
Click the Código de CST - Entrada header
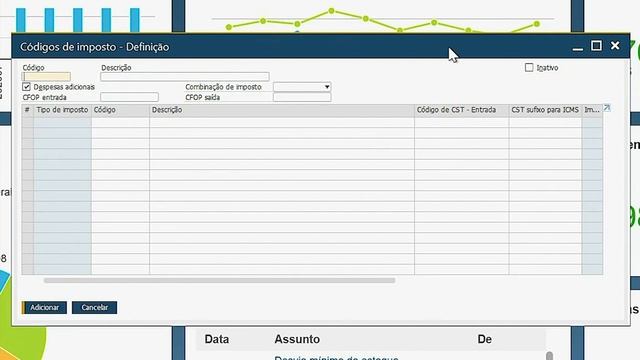(x=462, y=110)
